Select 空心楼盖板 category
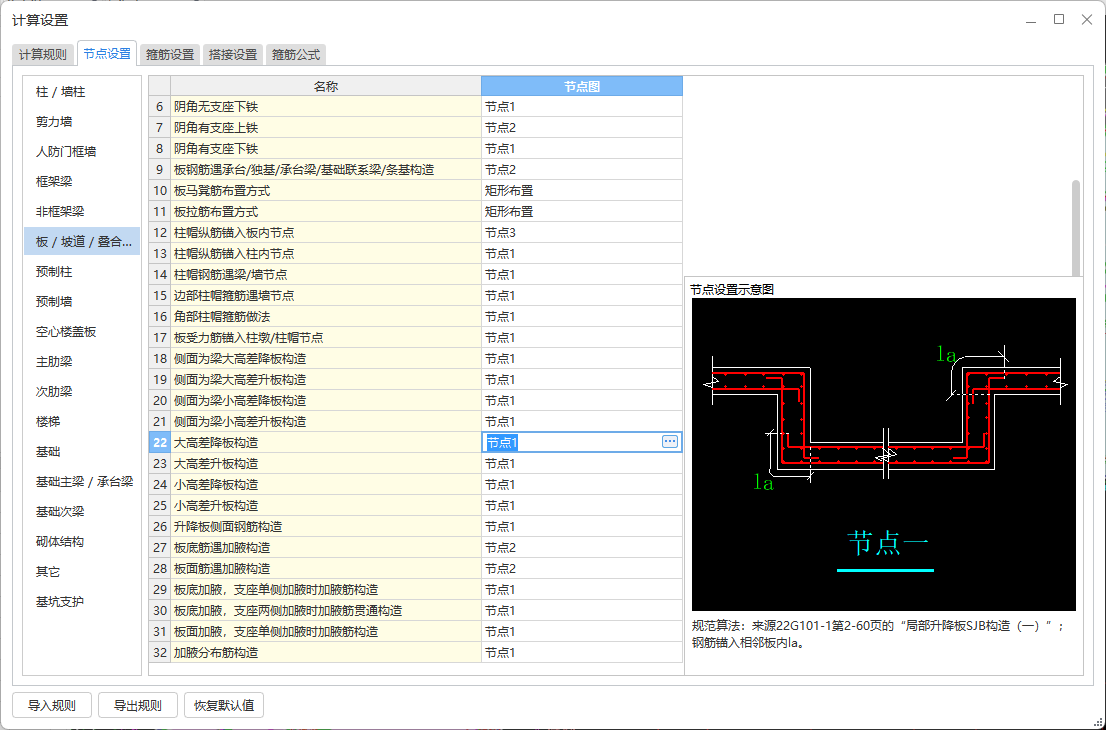The image size is (1106, 730). point(82,331)
